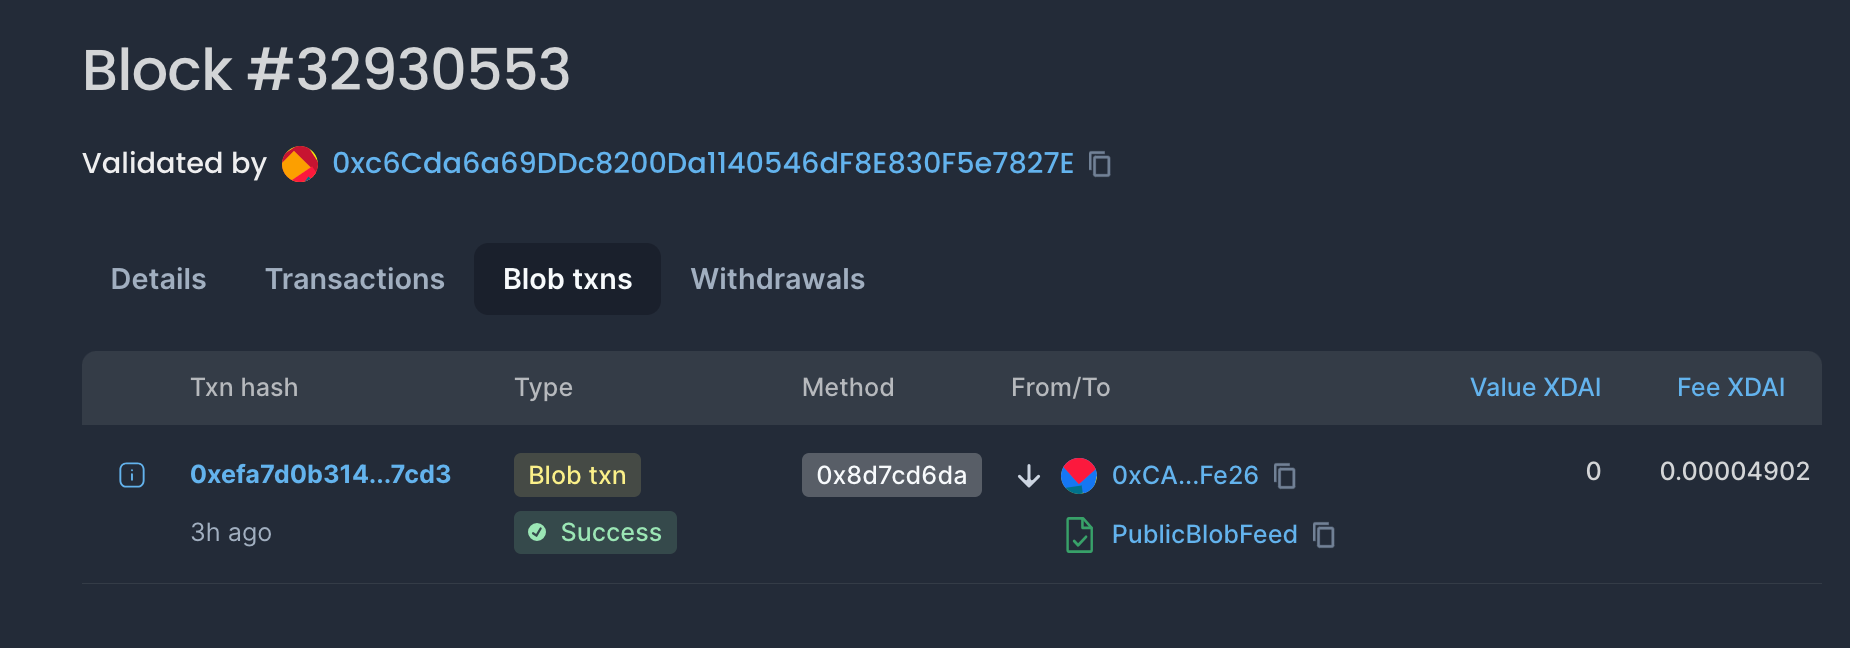1850x648 pixels.
Task: Click the validator avatar icon
Action: coord(299,163)
